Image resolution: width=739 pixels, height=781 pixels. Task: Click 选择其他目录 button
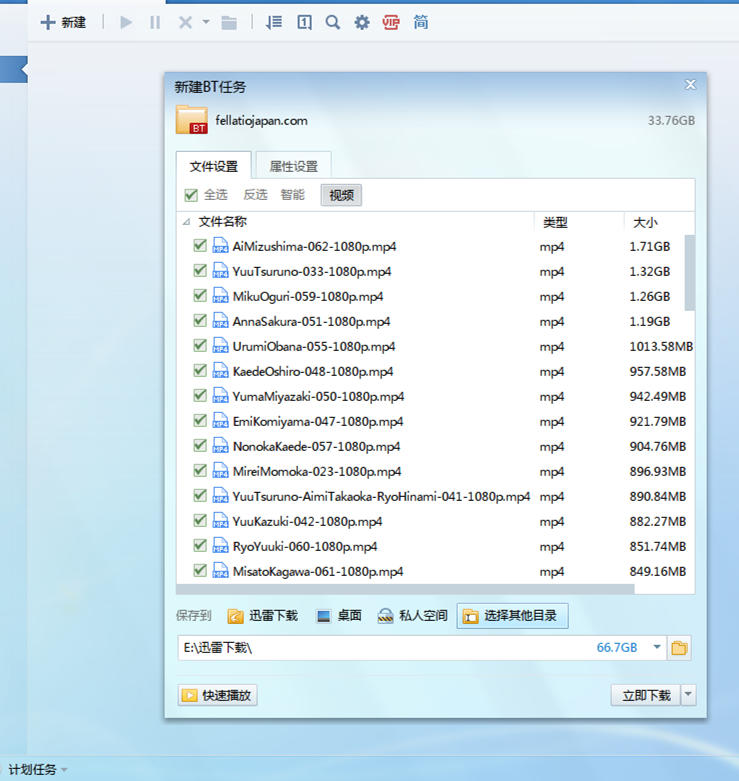(x=512, y=616)
